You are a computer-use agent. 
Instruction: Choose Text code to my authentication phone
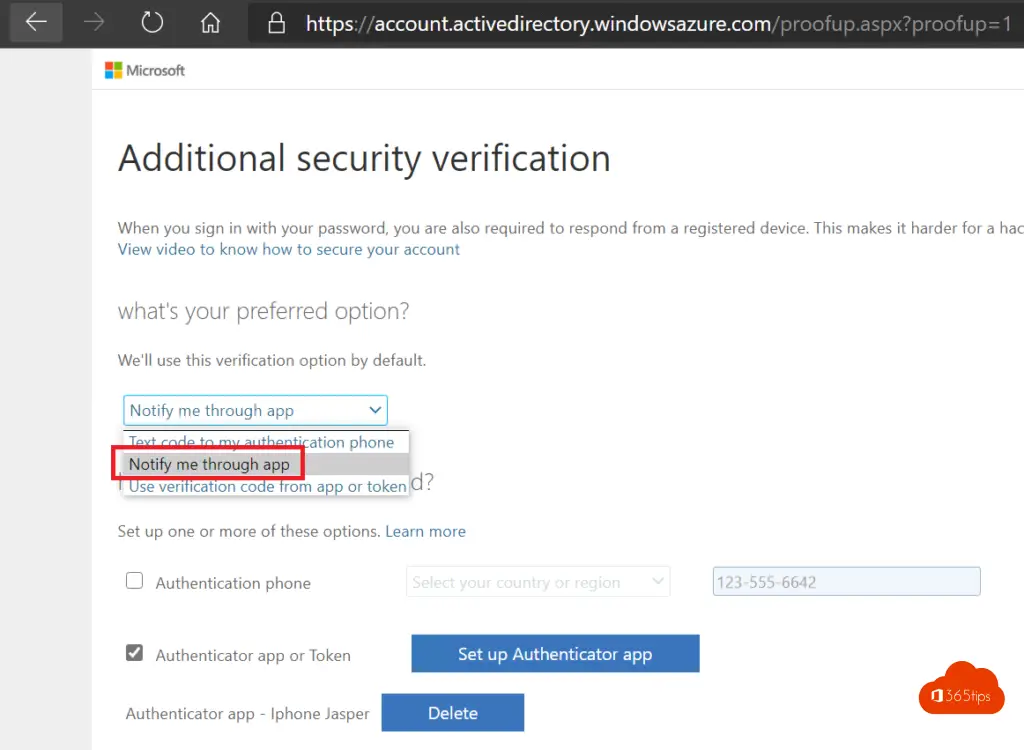point(266,442)
